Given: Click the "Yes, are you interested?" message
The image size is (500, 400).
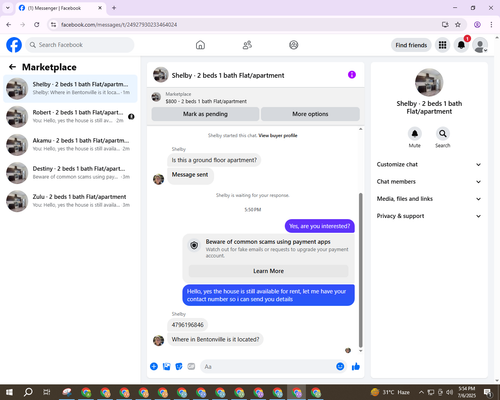Looking at the screenshot, I should point(320,226).
